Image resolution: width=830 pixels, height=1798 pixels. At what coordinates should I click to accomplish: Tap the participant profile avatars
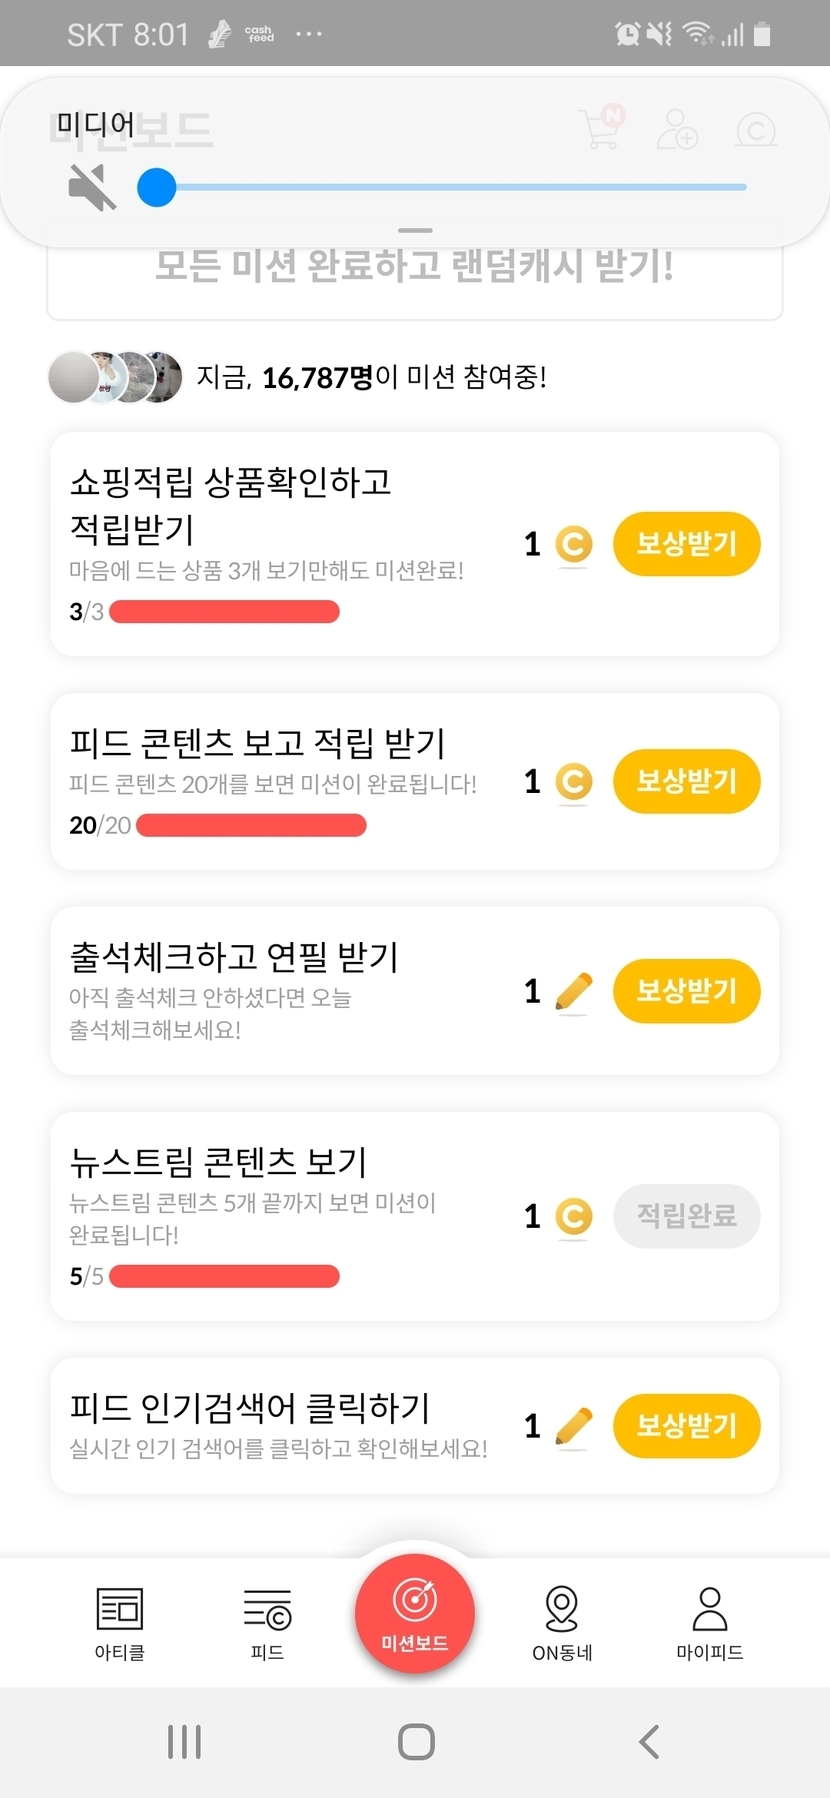tap(116, 378)
